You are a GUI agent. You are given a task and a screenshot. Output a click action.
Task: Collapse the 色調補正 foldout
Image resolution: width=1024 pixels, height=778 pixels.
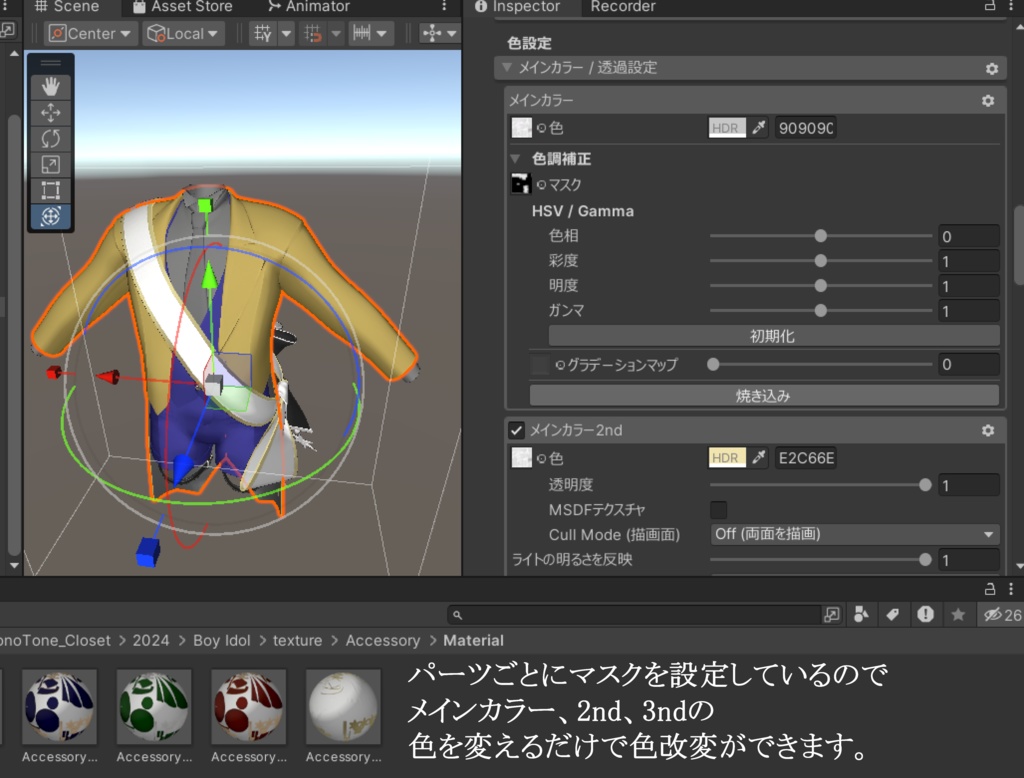(x=515, y=159)
